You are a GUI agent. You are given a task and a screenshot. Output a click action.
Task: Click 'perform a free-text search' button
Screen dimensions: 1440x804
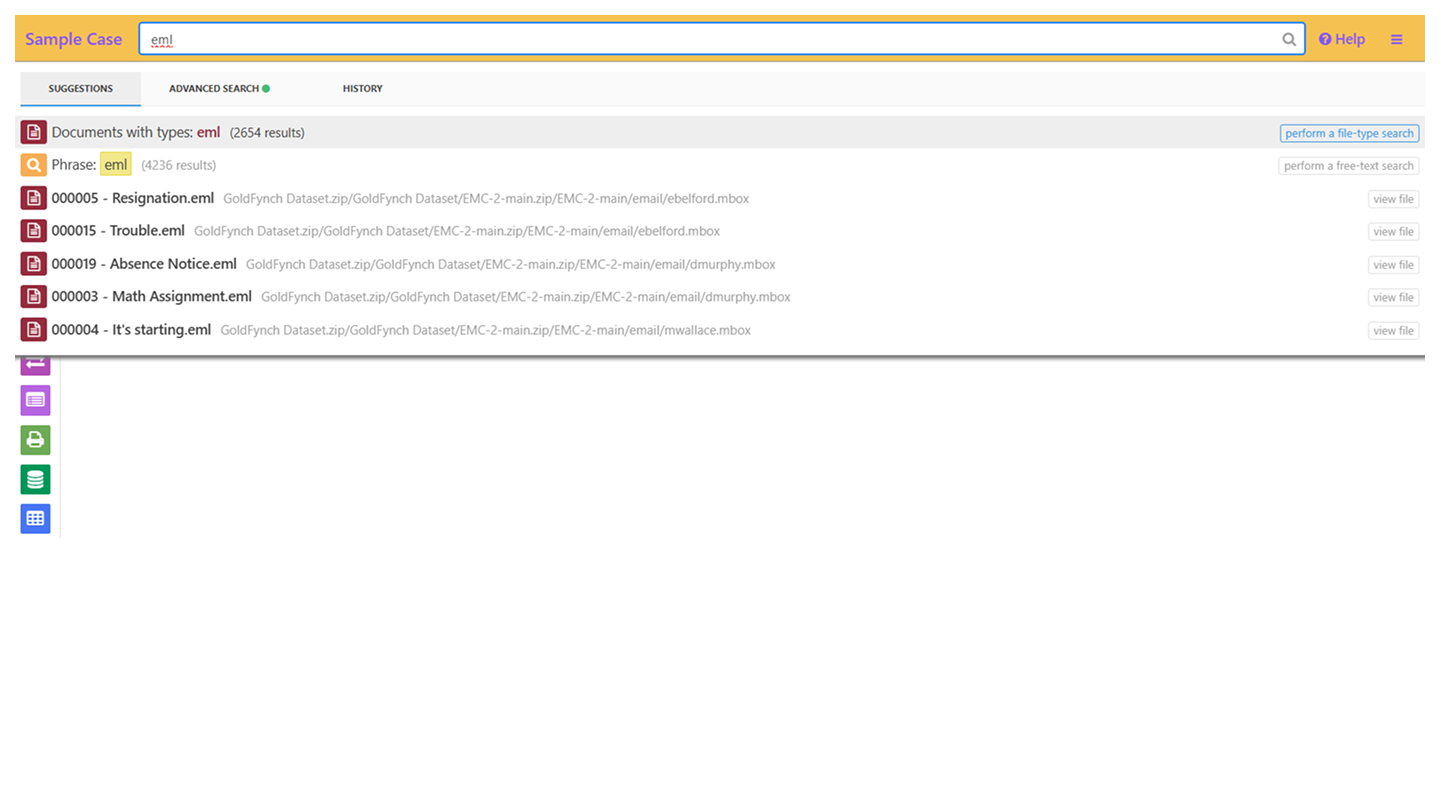[1348, 166]
